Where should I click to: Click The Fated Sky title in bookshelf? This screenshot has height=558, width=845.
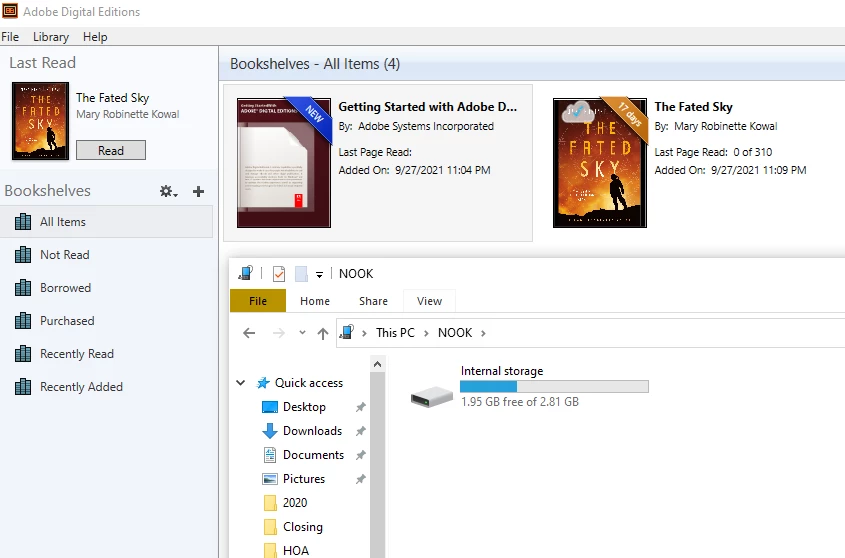pyautogui.click(x=693, y=107)
